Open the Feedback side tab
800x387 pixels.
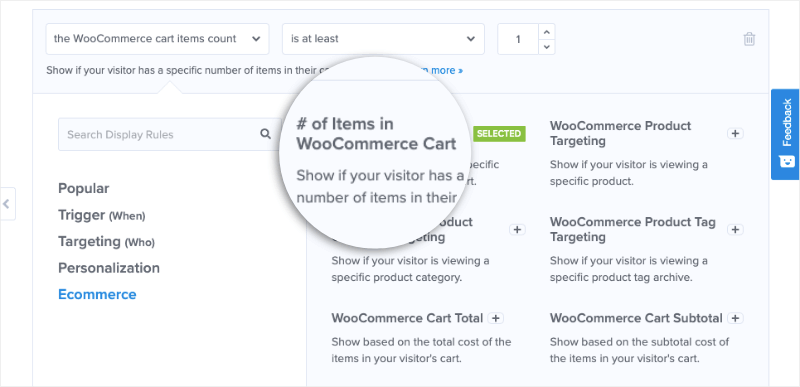[x=785, y=135]
